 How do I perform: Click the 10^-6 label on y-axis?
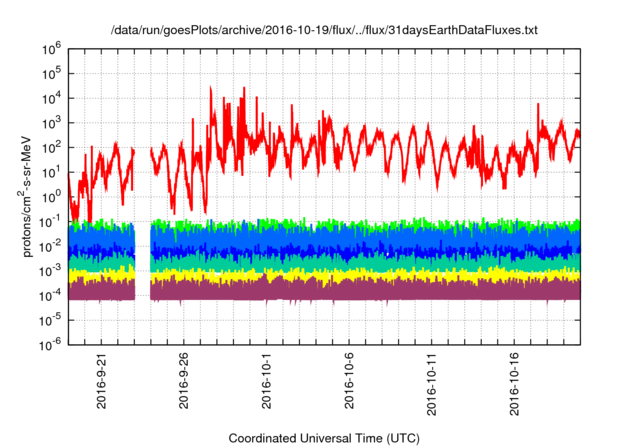pyautogui.click(x=52, y=344)
